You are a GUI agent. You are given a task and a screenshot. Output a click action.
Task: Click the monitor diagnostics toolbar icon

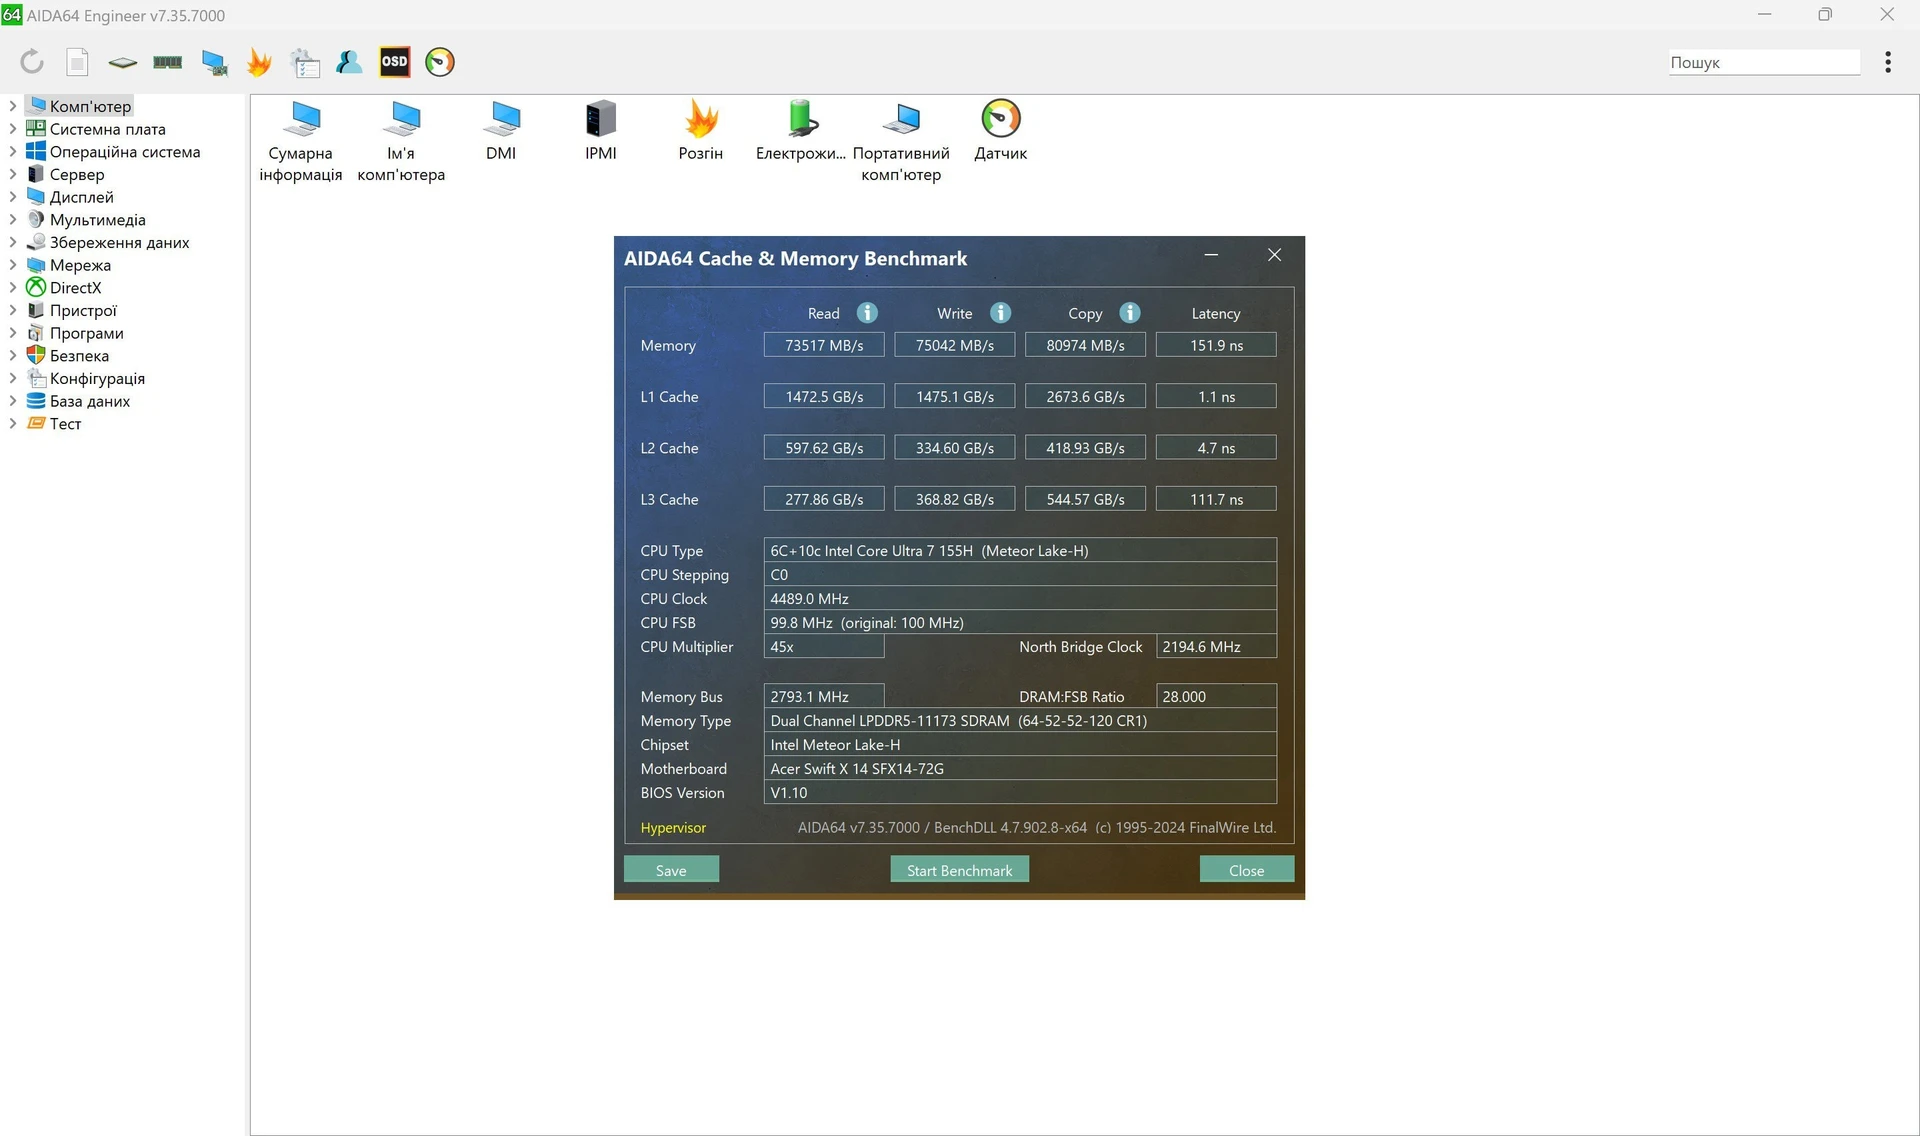tap(214, 62)
